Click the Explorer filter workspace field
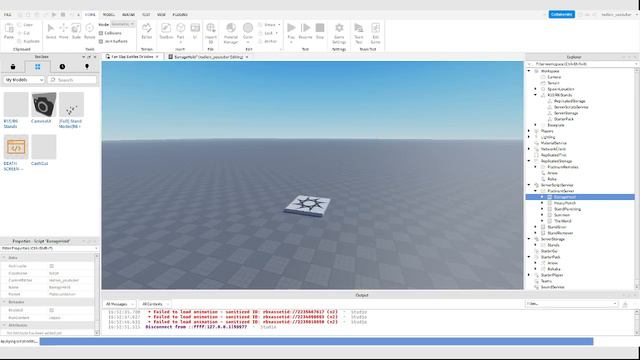The image size is (640, 360). click(581, 64)
